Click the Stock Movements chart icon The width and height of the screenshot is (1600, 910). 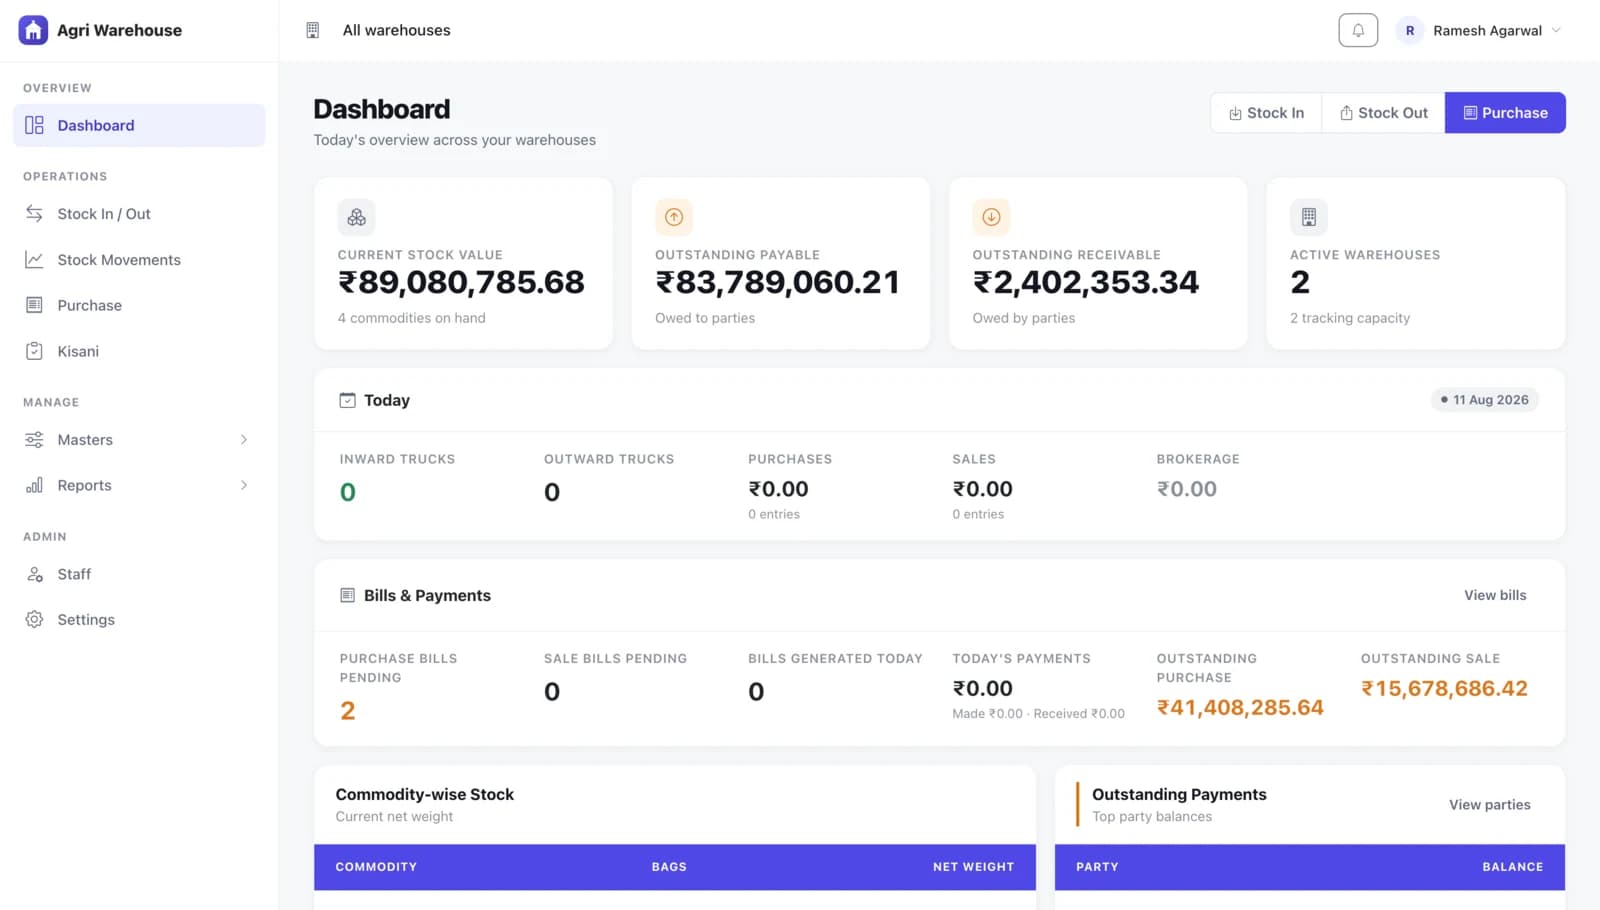pos(34,260)
